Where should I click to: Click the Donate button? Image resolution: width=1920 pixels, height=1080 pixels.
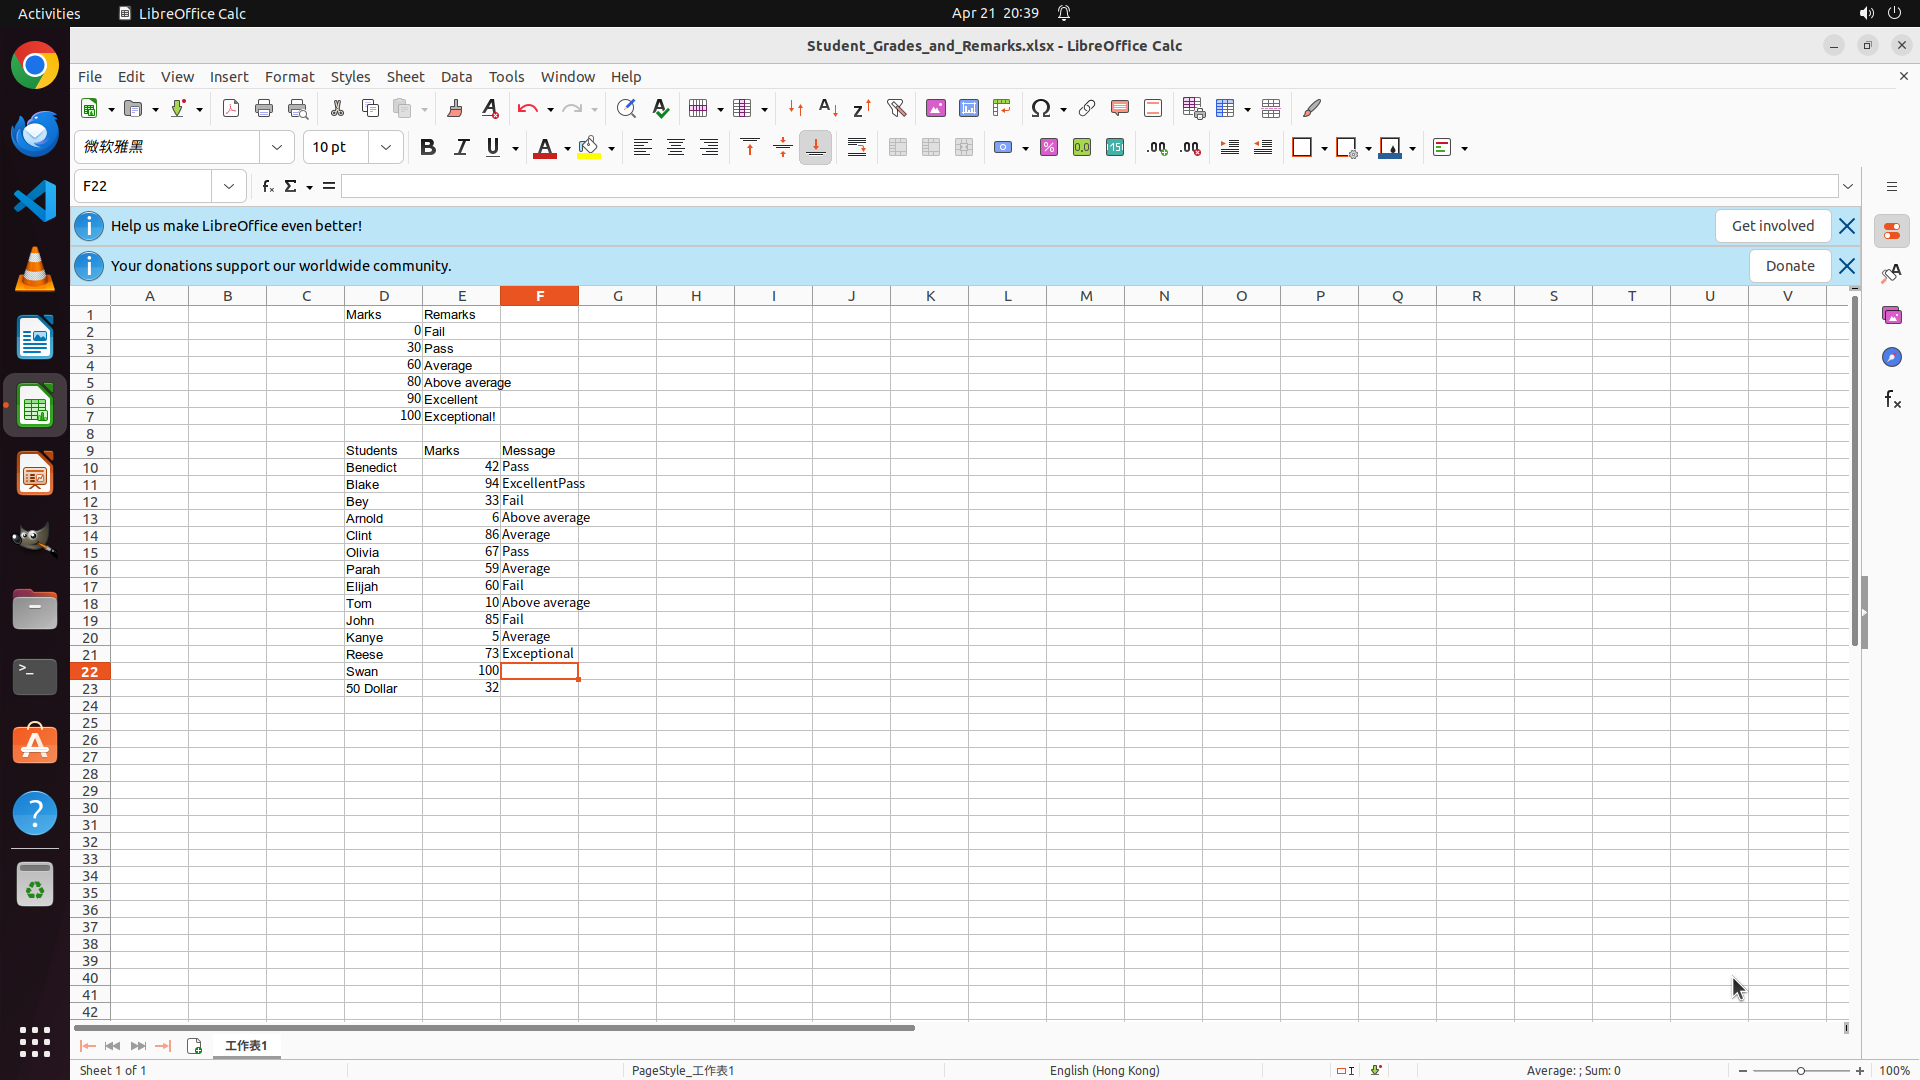tap(1789, 266)
